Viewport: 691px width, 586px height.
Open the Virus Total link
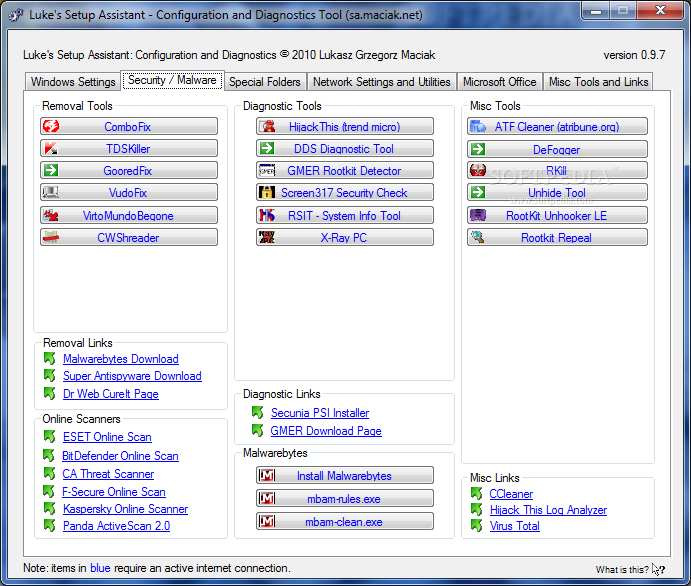click(x=515, y=526)
